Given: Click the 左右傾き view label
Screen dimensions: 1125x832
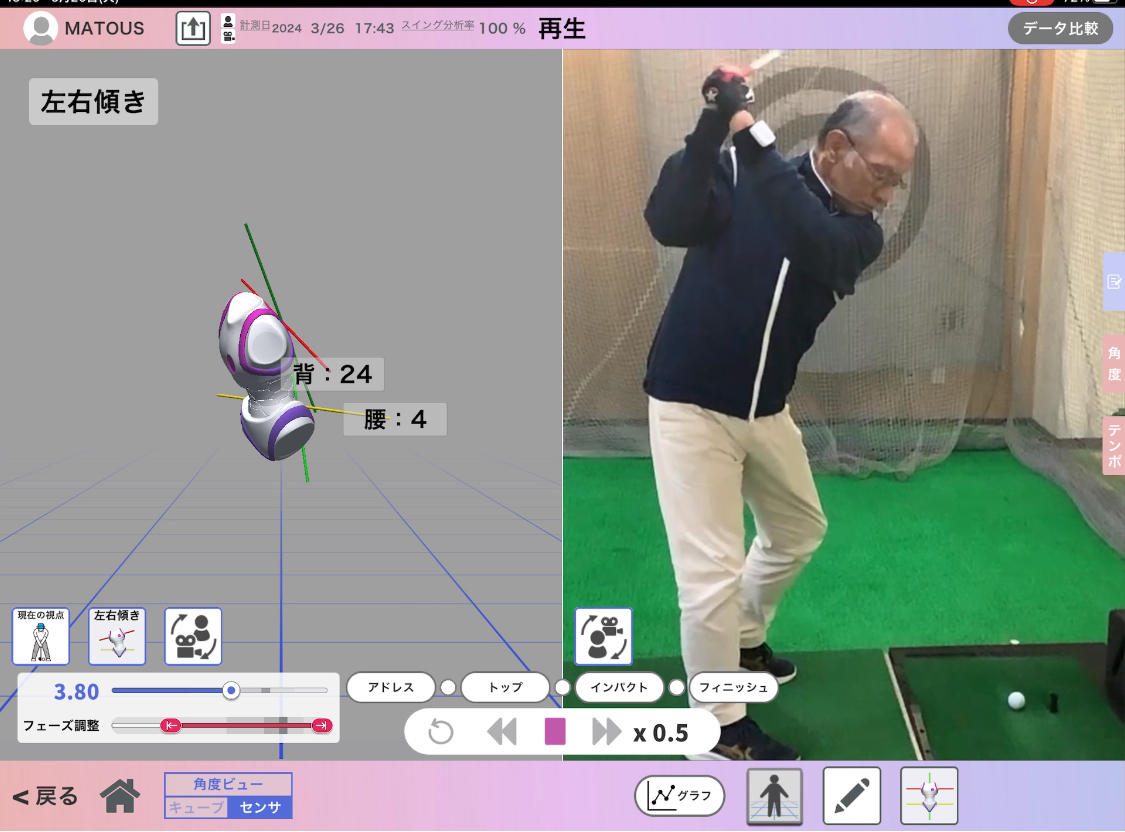Looking at the screenshot, I should click(x=93, y=101).
